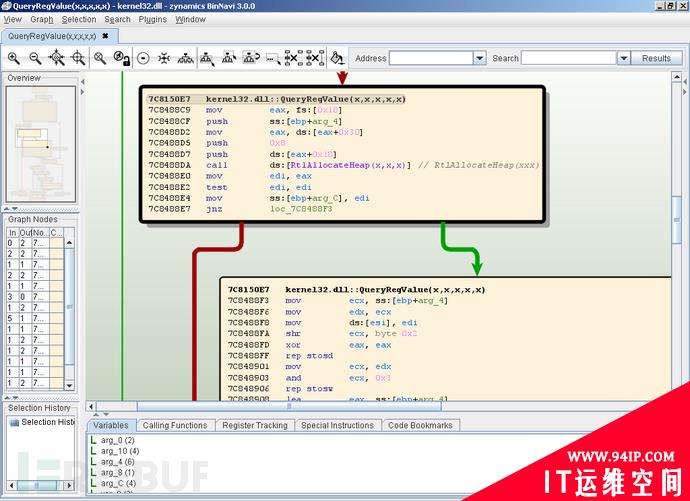
Task: Apply the hierarchic graph layout
Action: pos(185,58)
